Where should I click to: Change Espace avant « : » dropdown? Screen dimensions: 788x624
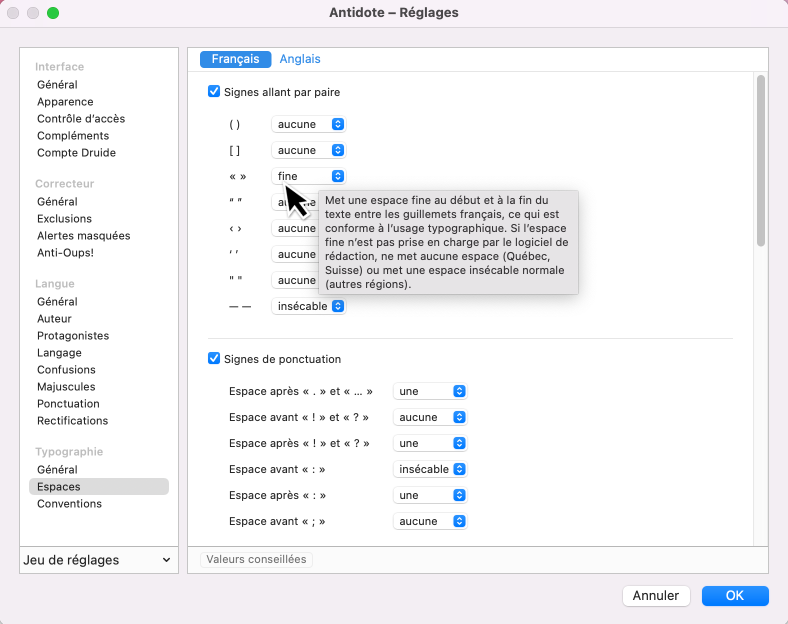click(x=430, y=469)
